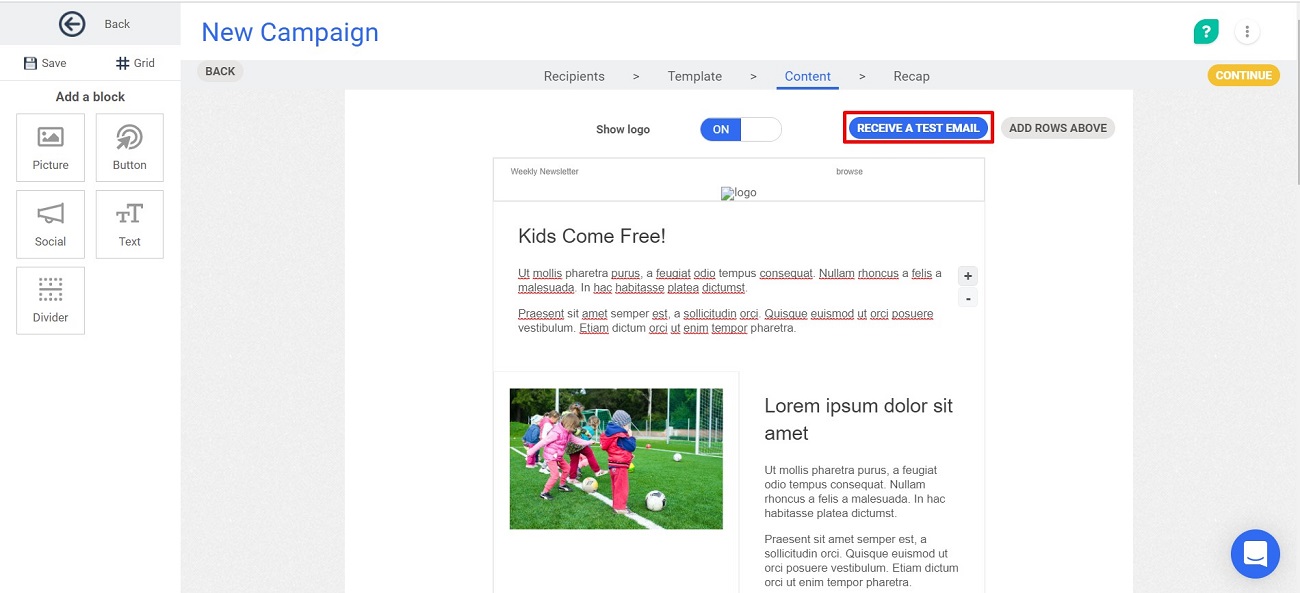Viewport: 1300px width, 593px height.
Task: Turn off the Show logo switch
Action: [740, 129]
